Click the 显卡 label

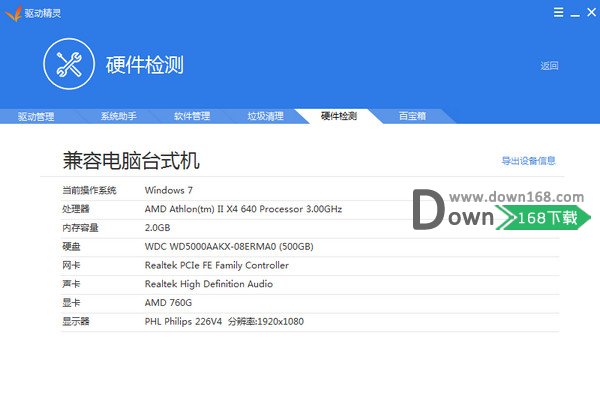71,303
